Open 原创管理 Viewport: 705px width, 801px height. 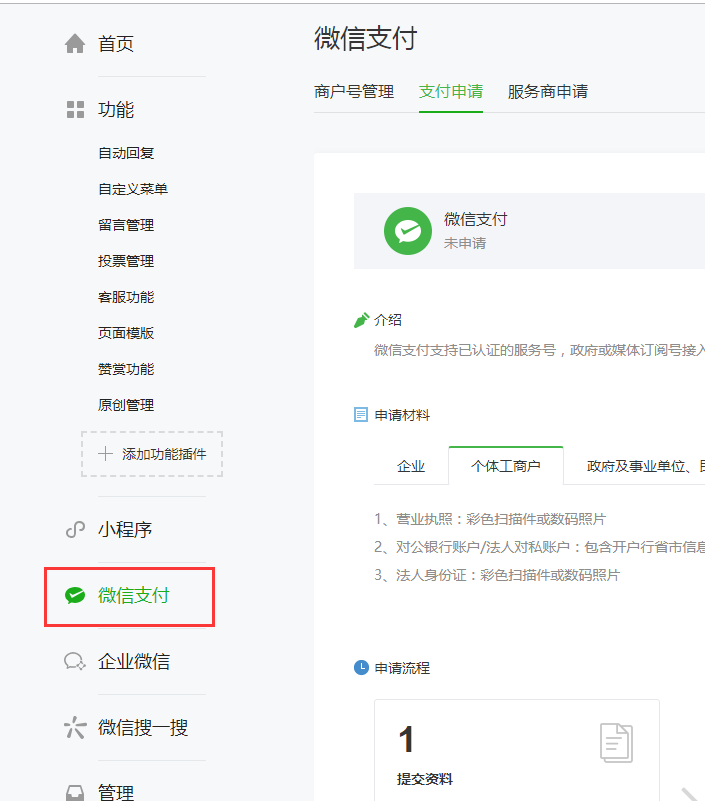[126, 405]
